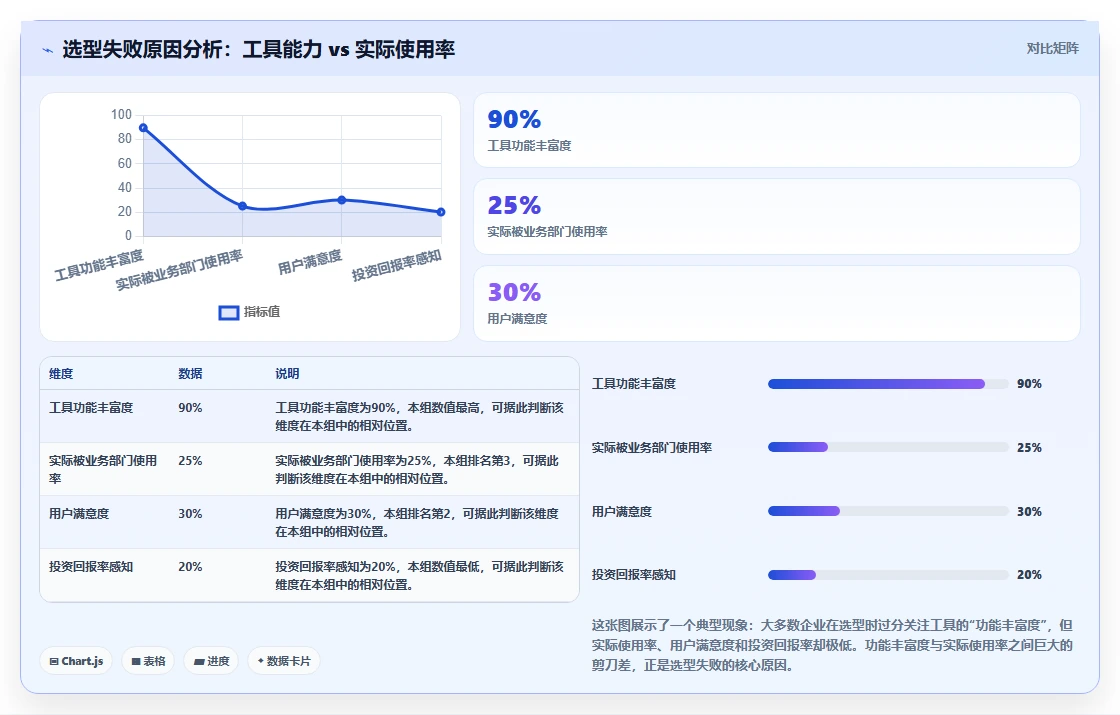
Task: Click the 20% value beside progress bar
Action: [1029, 575]
